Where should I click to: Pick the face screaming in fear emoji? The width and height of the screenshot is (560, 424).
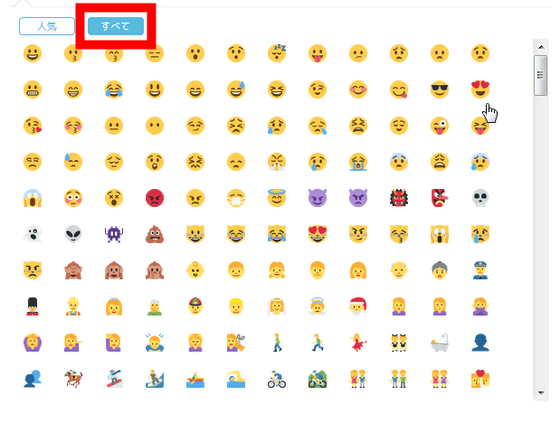(x=32, y=198)
